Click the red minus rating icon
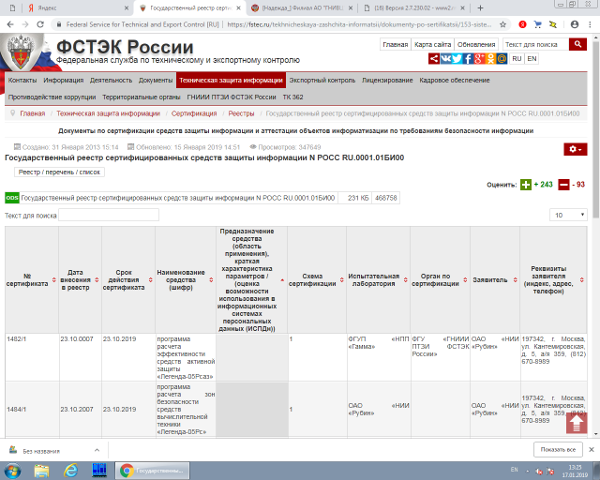600x480 pixels. [564, 184]
